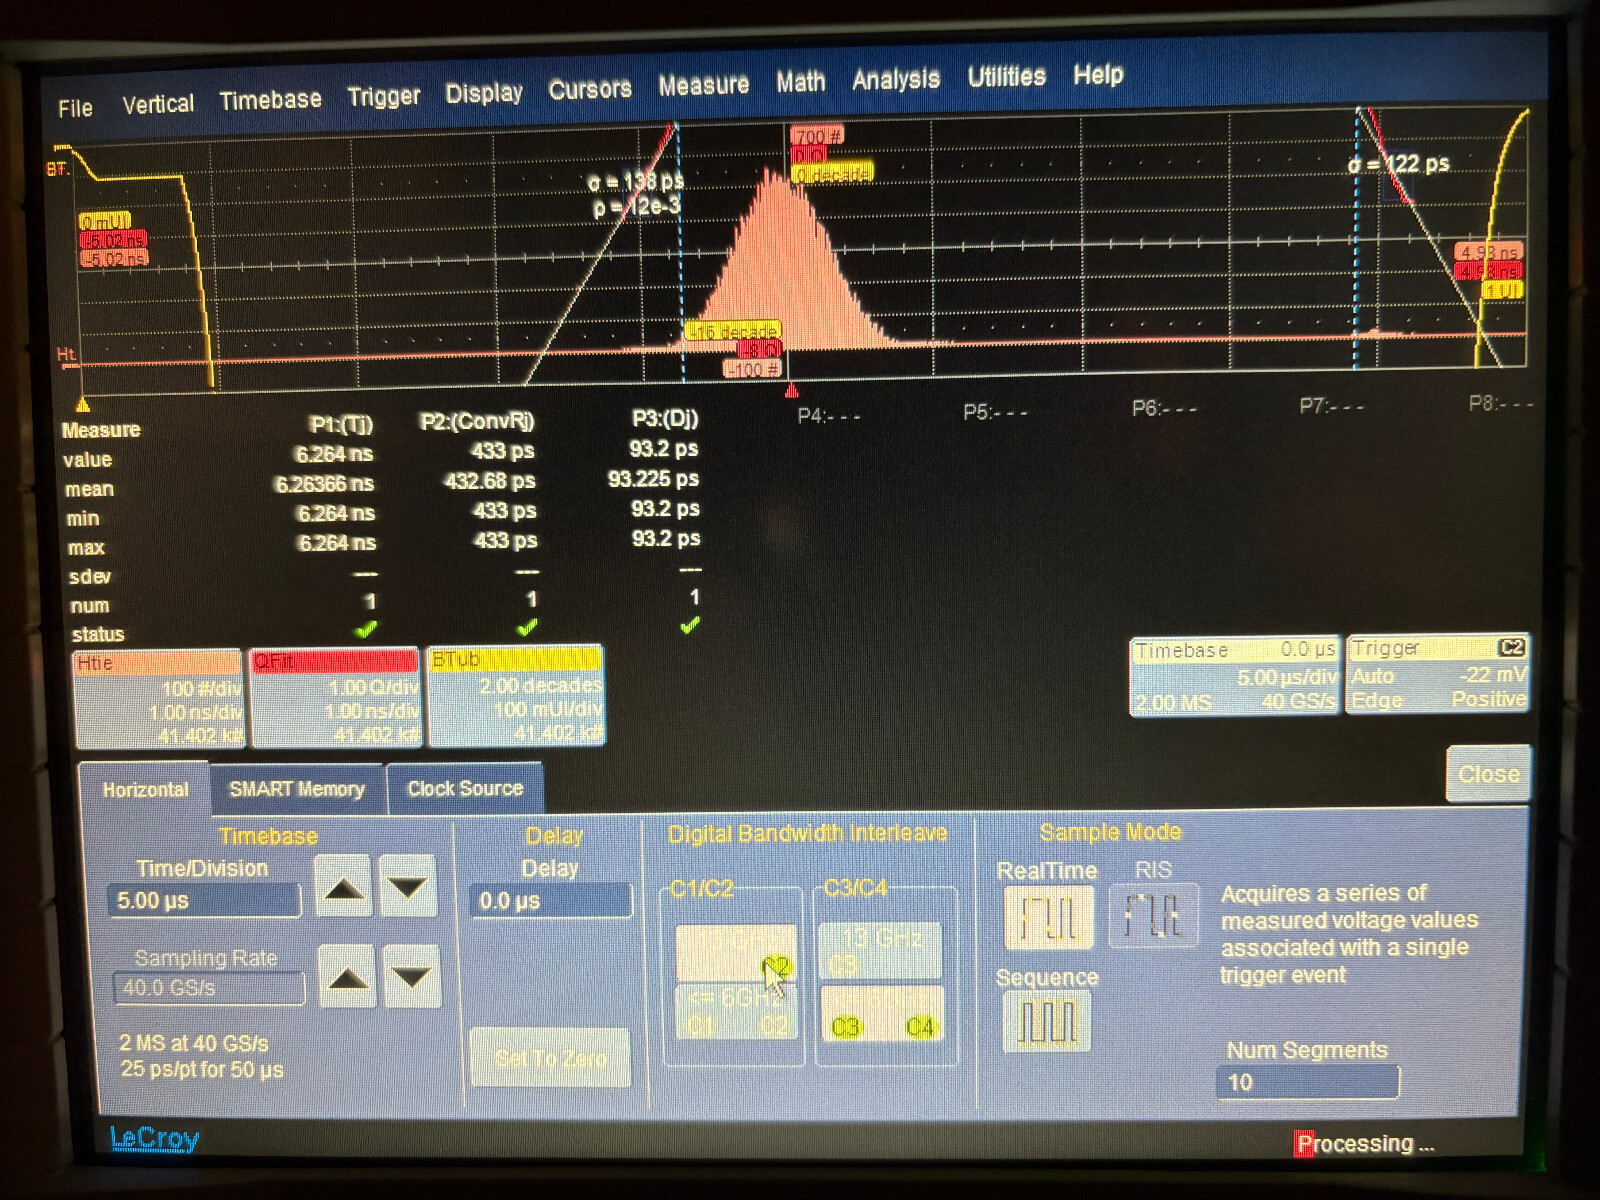Viewport: 1600px width, 1200px height.
Task: Click the P2 mean value 432.68 ps
Action: point(489,481)
